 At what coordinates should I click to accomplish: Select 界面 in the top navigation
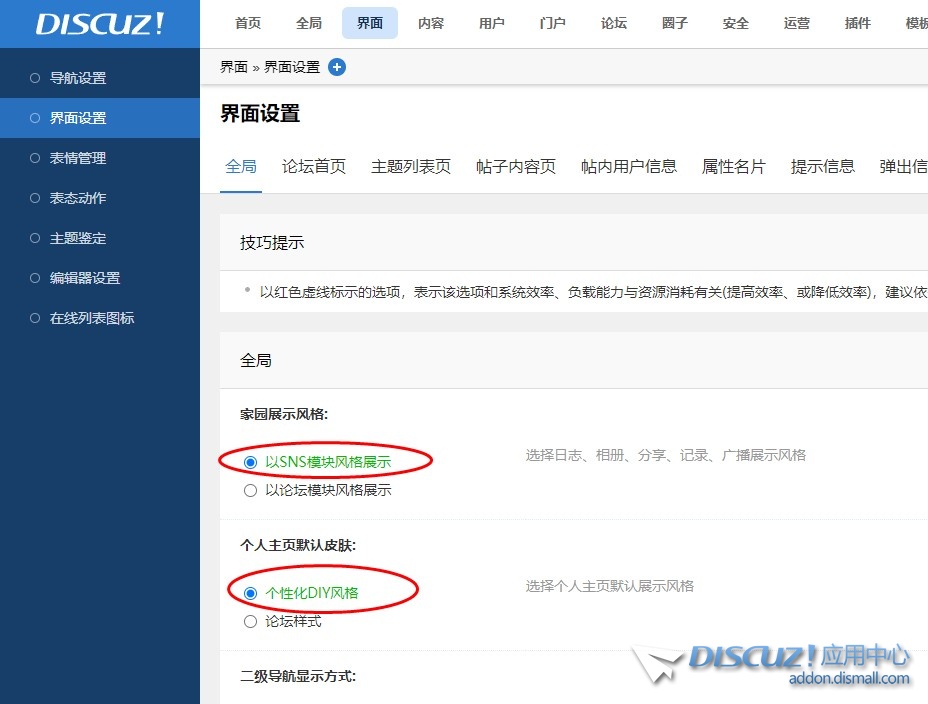(x=370, y=23)
